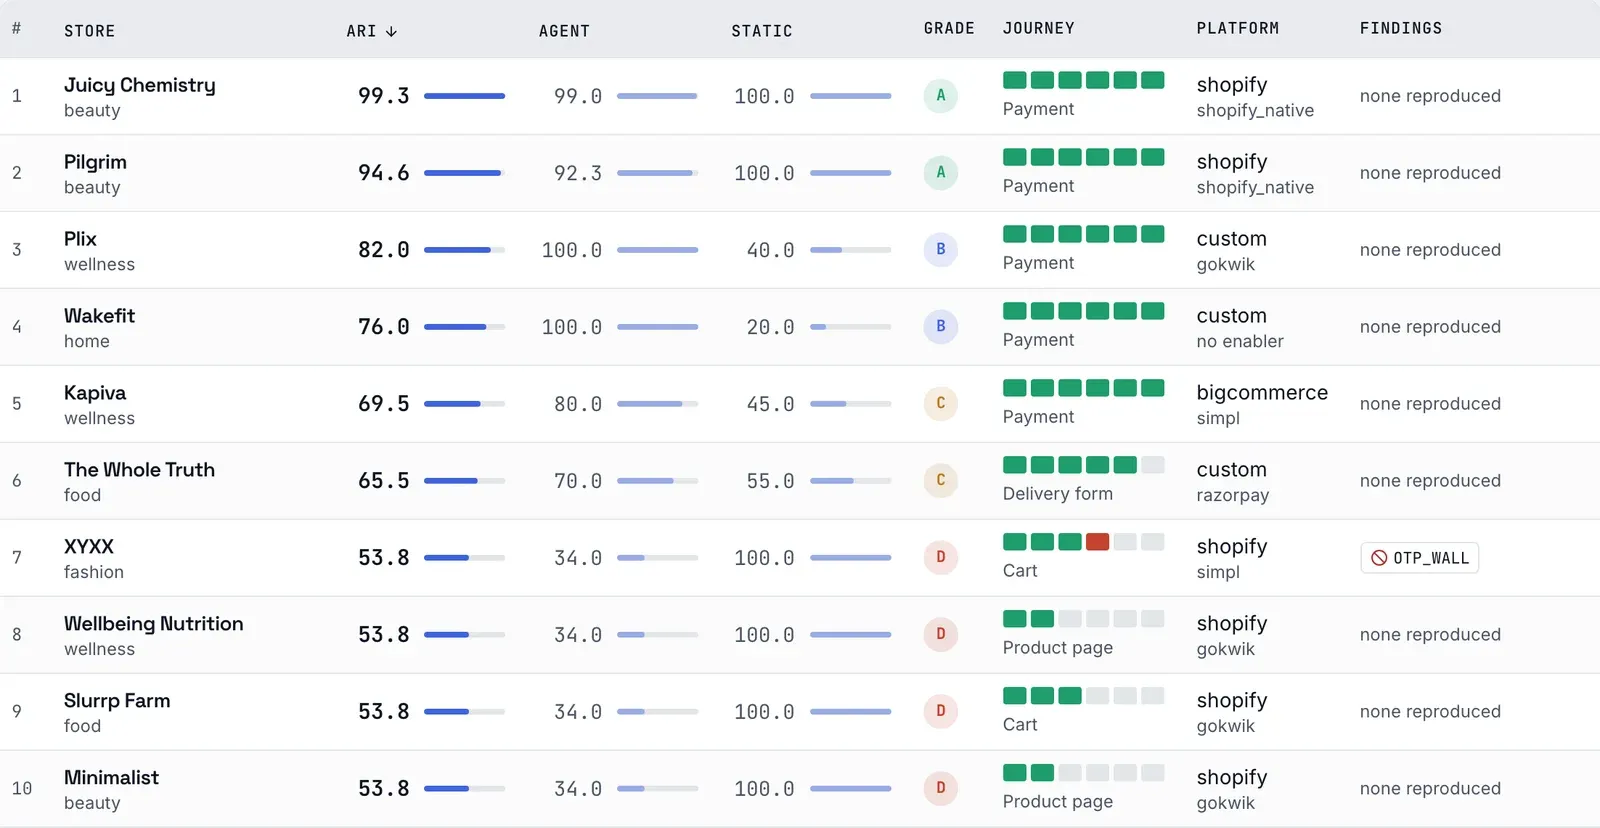This screenshot has width=1600, height=828.
Task: Click ARI value 69.5
Action: tap(384, 404)
